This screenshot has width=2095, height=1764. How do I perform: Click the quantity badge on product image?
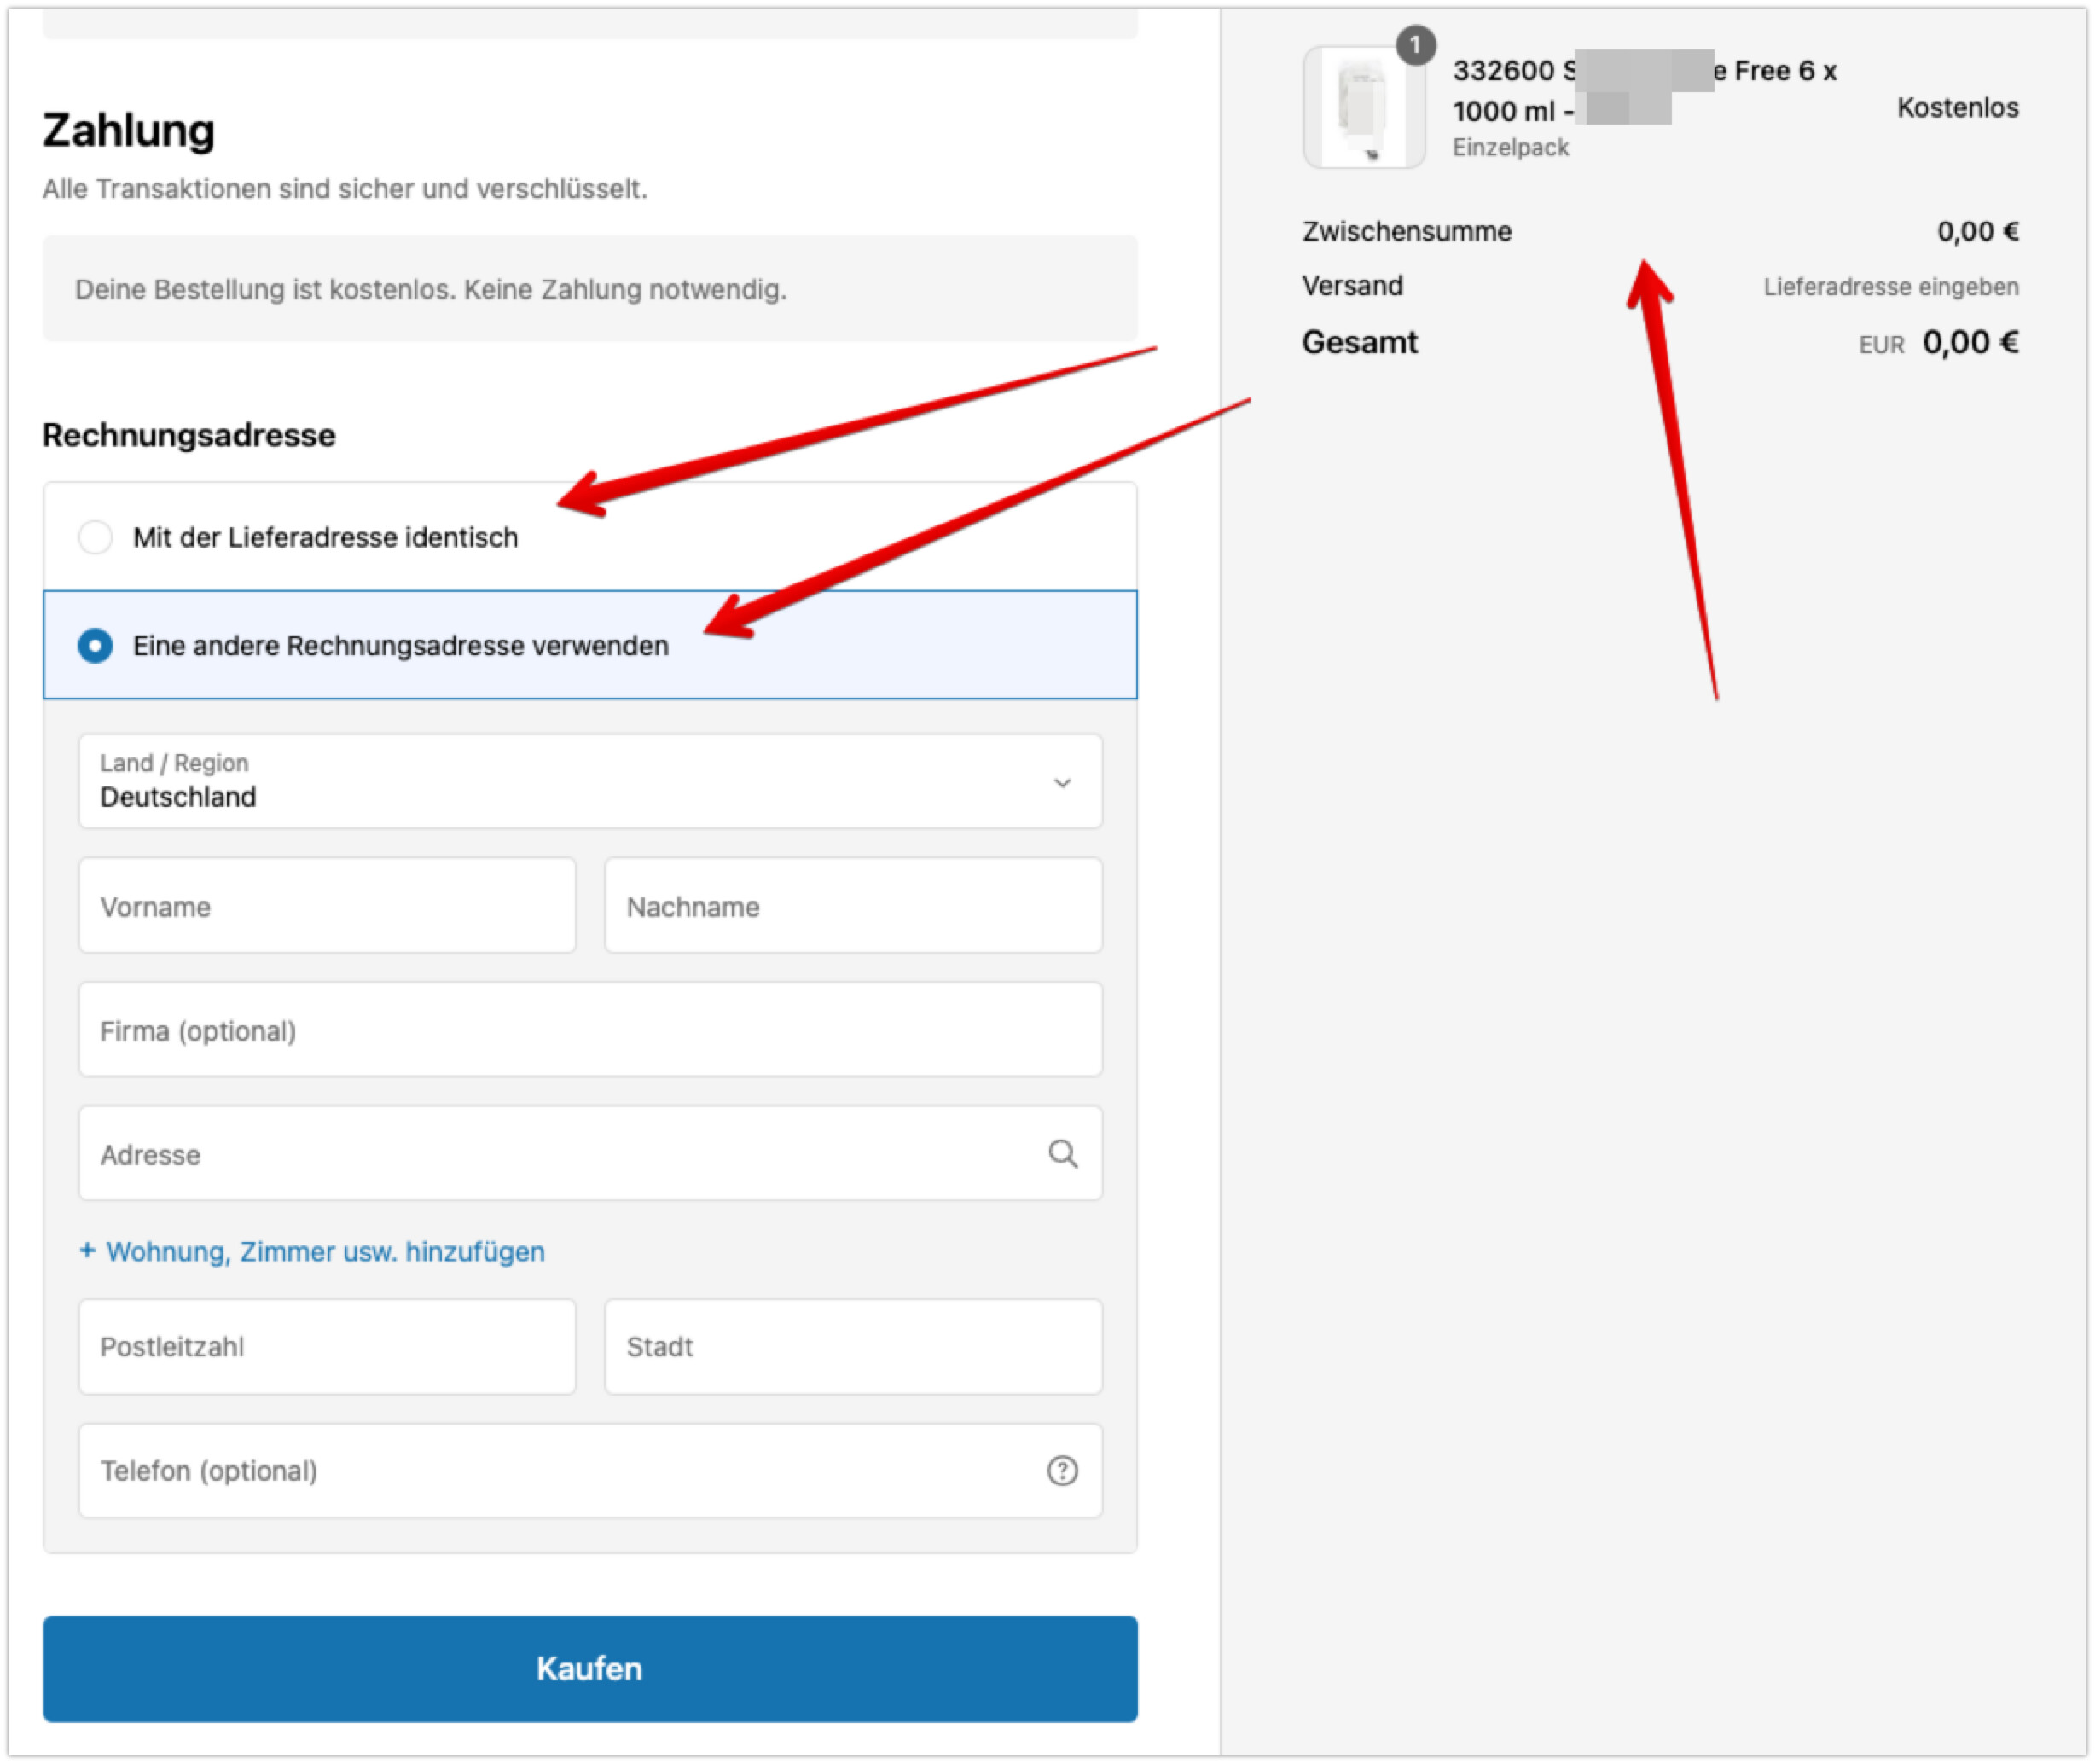tap(1415, 45)
